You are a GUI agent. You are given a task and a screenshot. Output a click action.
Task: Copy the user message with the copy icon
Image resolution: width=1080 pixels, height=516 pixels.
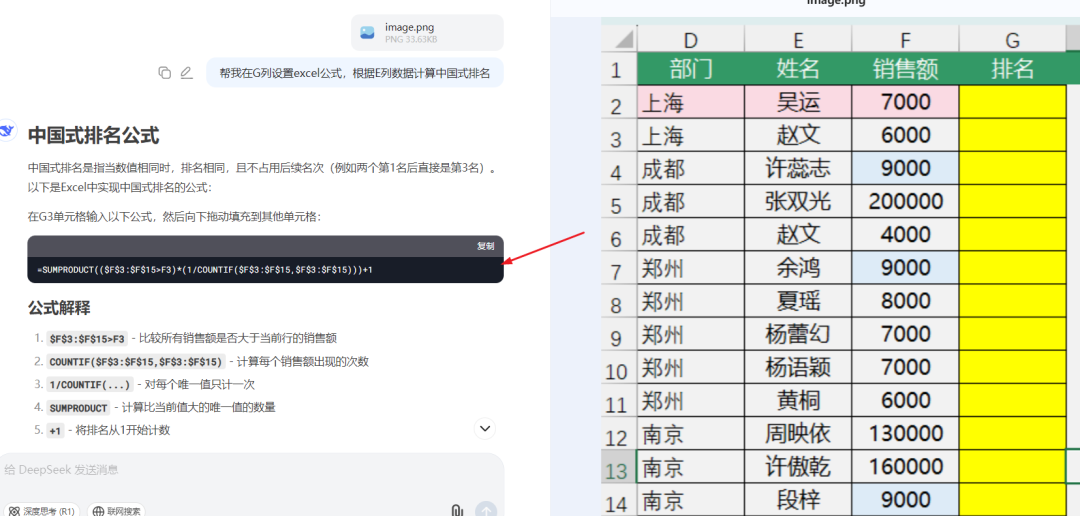click(164, 72)
